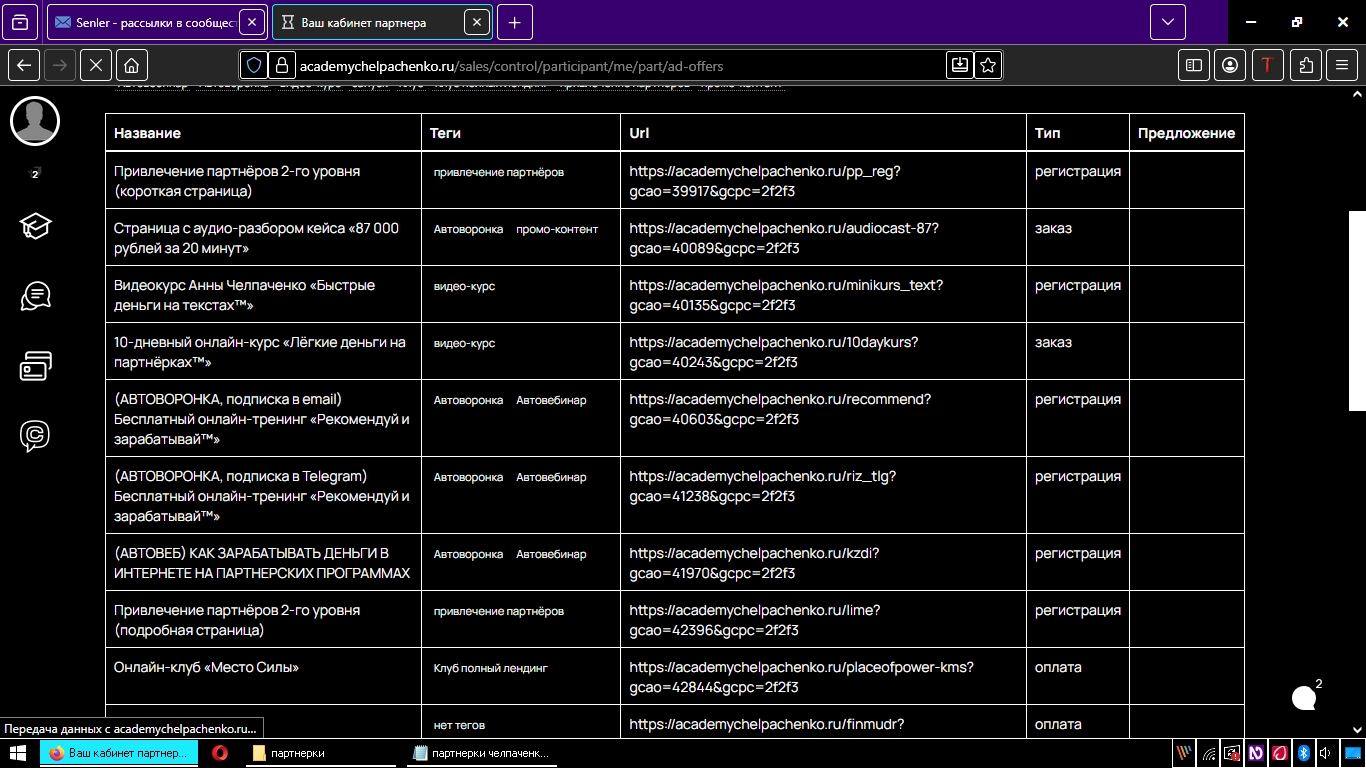Stop loading the page with X button

click(x=95, y=65)
